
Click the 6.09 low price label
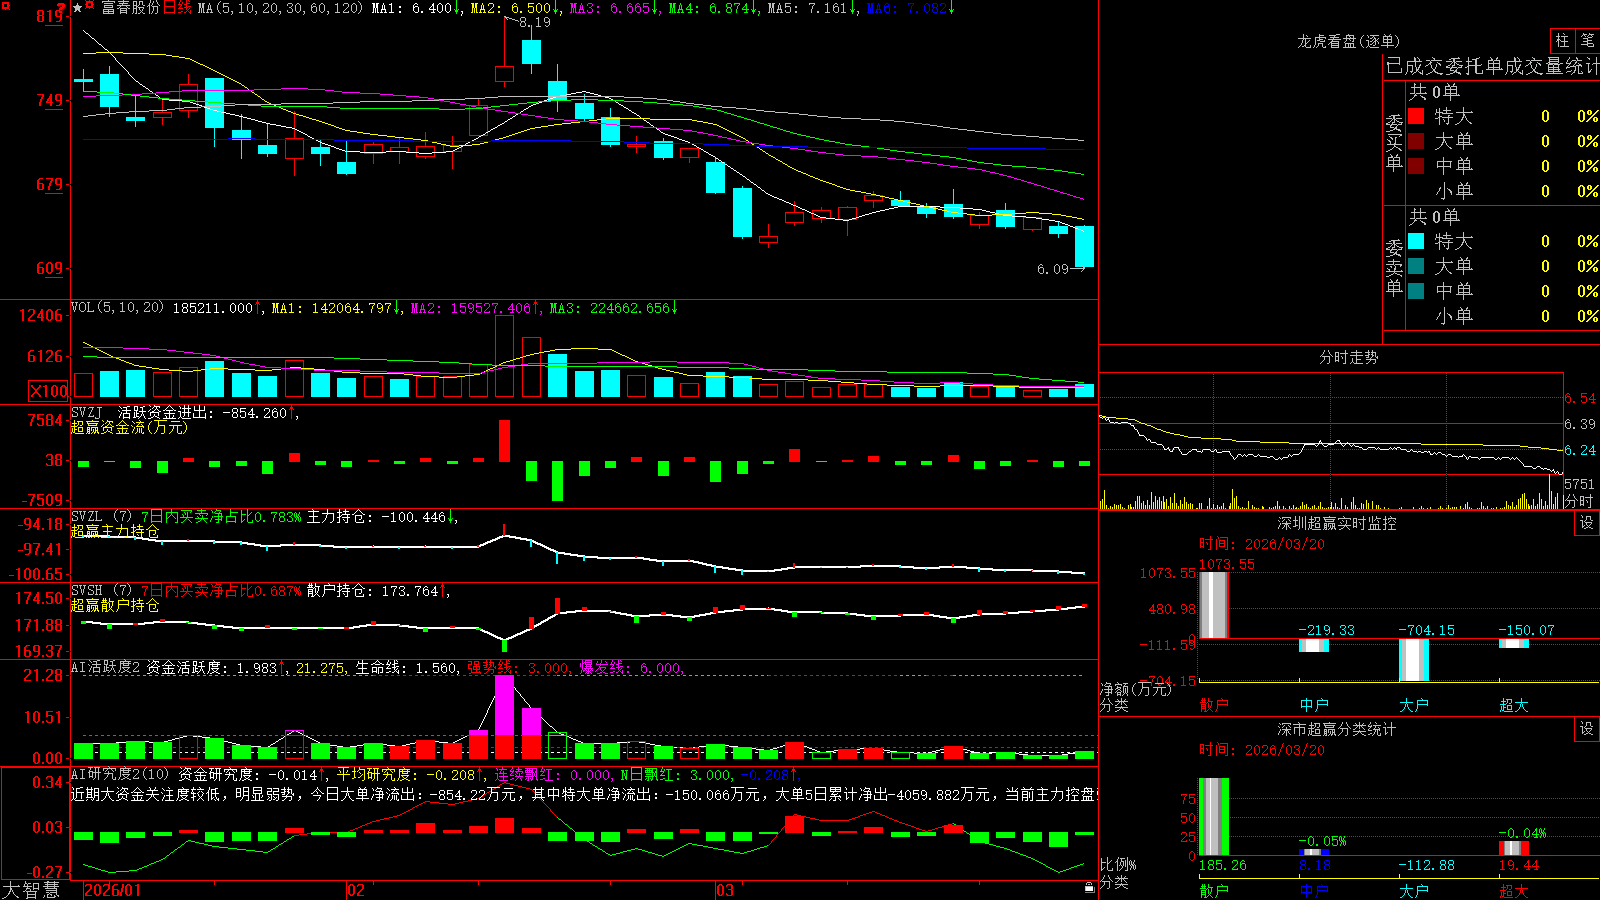[1053, 269]
